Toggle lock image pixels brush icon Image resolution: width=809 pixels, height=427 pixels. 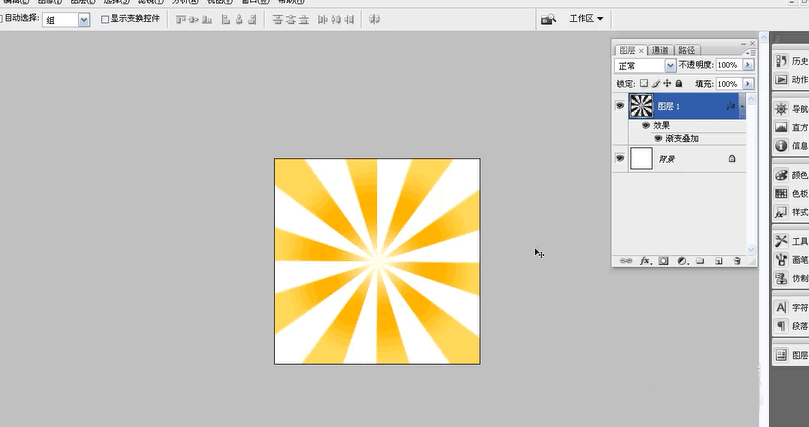[656, 83]
